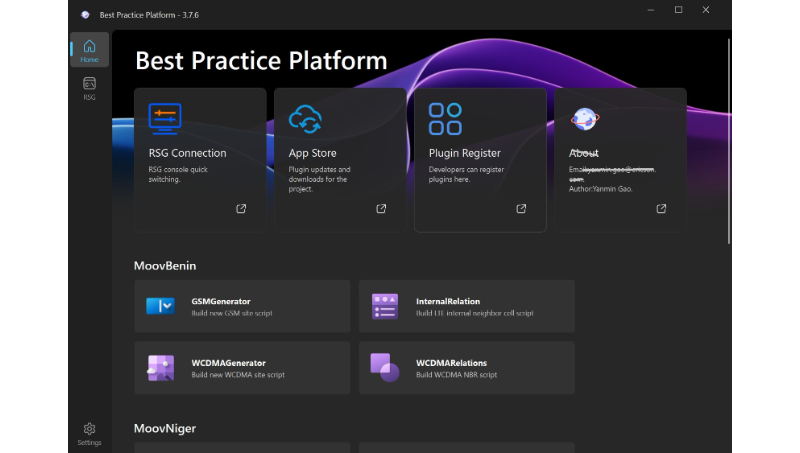Viewport: 800px width, 453px height.
Task: Click the GSMGenerator plugin icon
Action: point(160,306)
